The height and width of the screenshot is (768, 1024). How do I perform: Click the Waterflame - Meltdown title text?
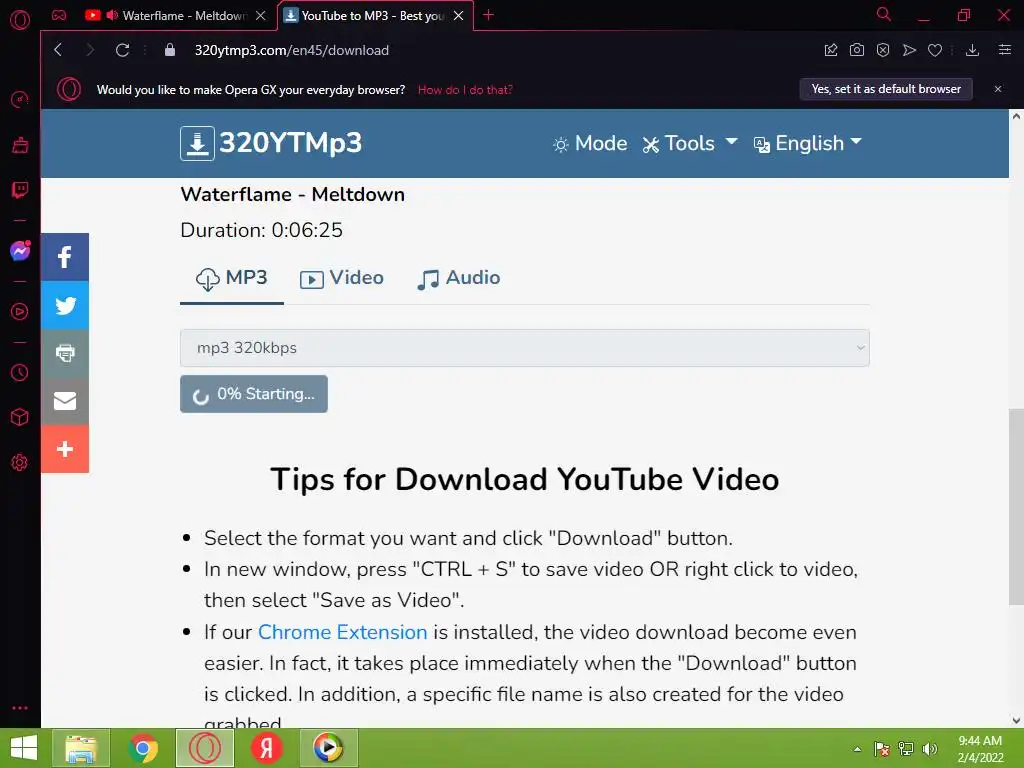click(x=293, y=195)
